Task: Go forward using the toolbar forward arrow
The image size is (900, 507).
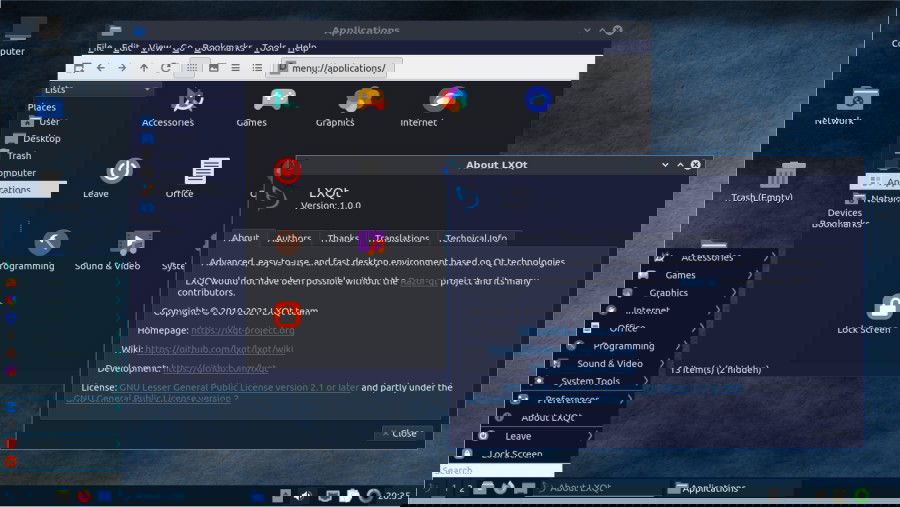Action: click(122, 68)
